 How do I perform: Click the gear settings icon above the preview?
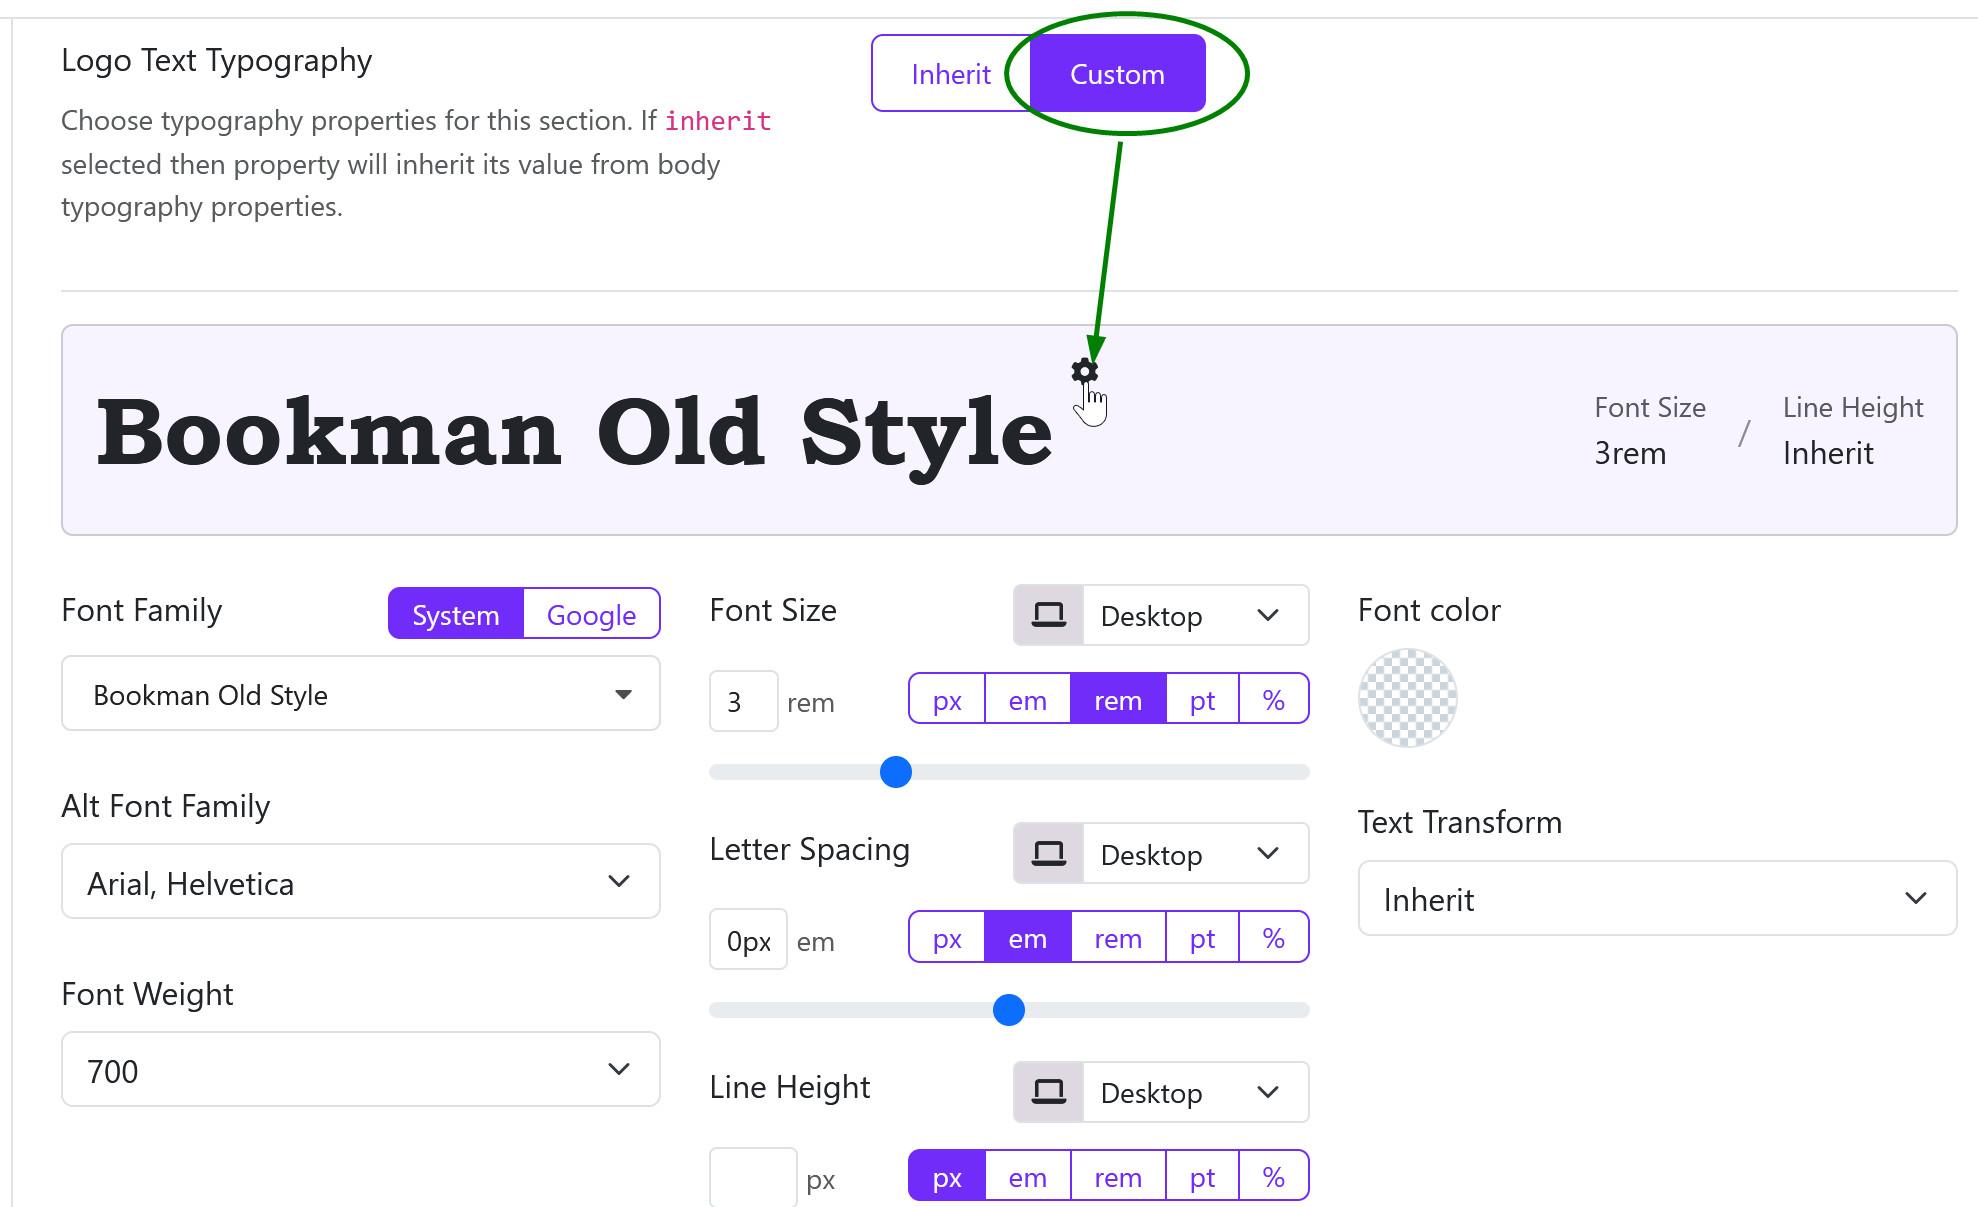(1084, 371)
